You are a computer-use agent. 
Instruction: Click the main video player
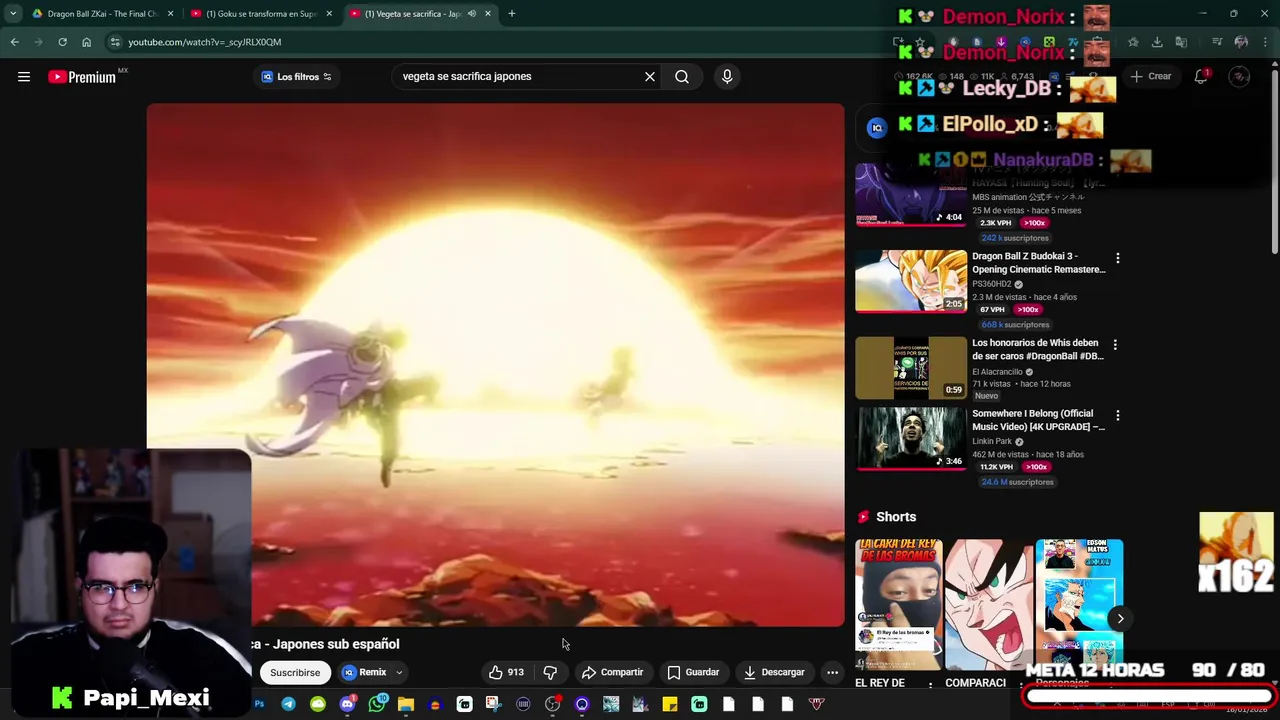495,365
